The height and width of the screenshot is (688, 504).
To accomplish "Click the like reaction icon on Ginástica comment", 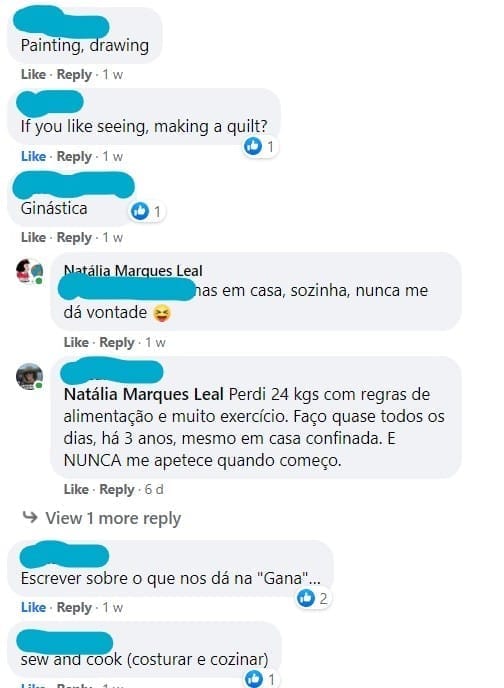I will tap(140, 211).
